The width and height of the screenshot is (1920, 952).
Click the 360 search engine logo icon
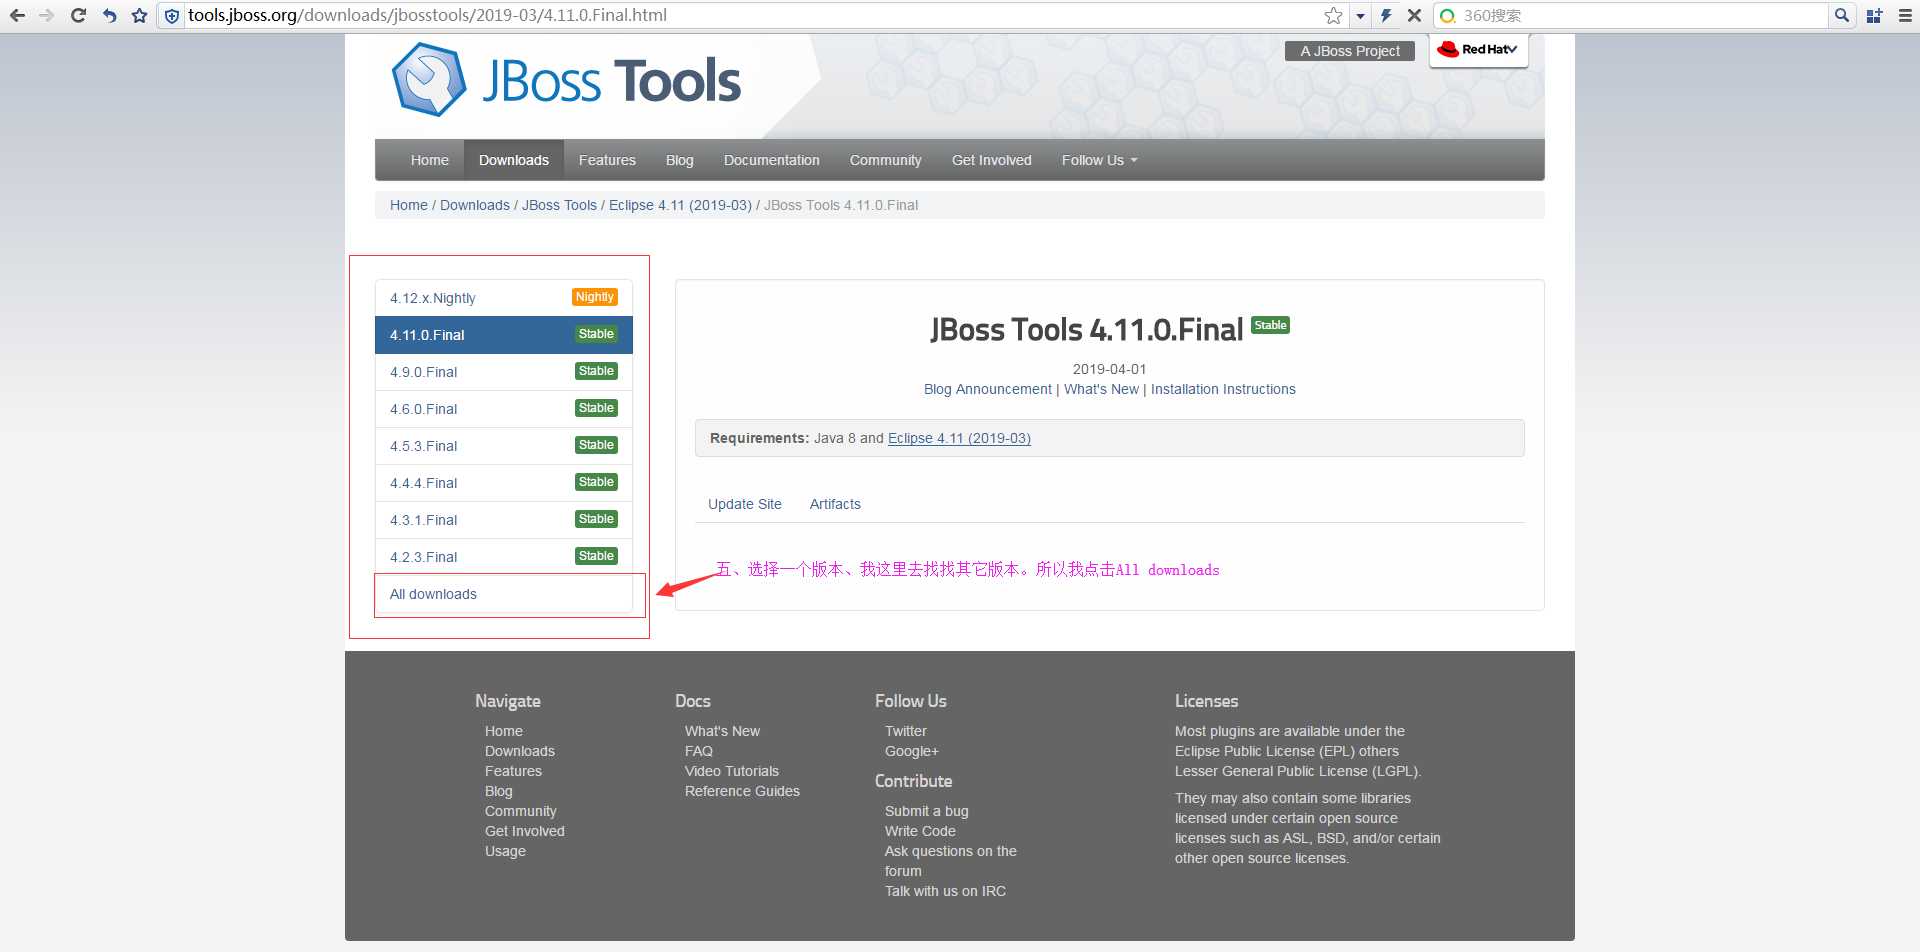coord(1447,16)
